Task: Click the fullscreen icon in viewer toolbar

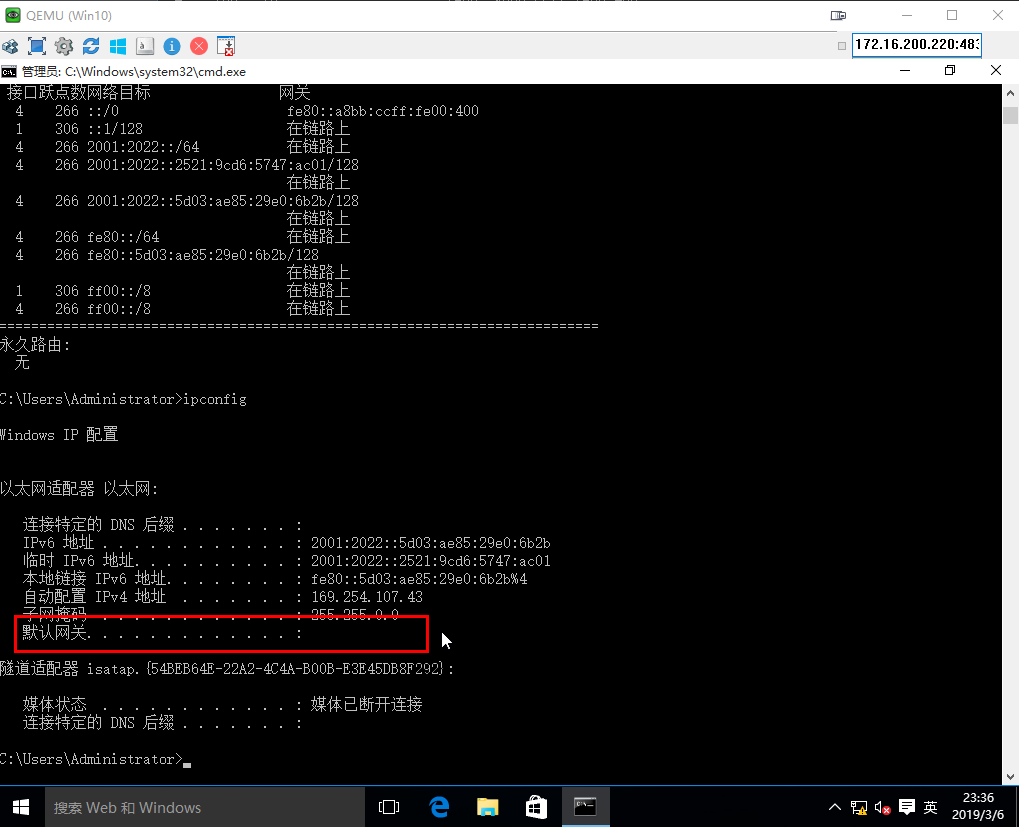Action: [37, 46]
